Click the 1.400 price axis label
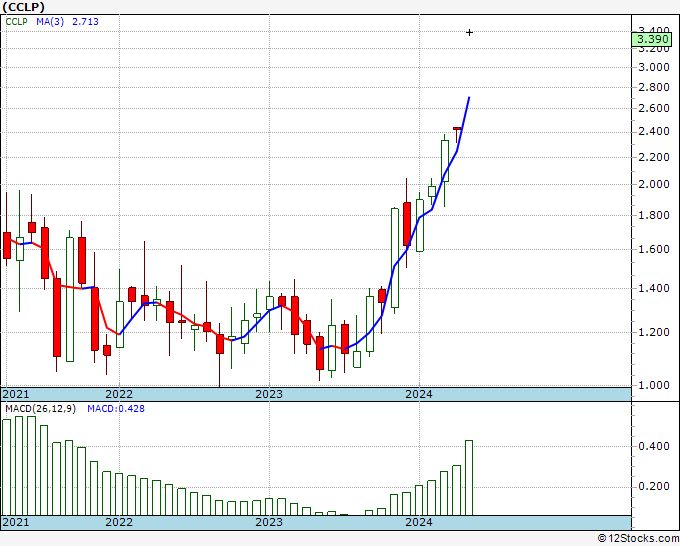The height and width of the screenshot is (546, 680). click(654, 288)
